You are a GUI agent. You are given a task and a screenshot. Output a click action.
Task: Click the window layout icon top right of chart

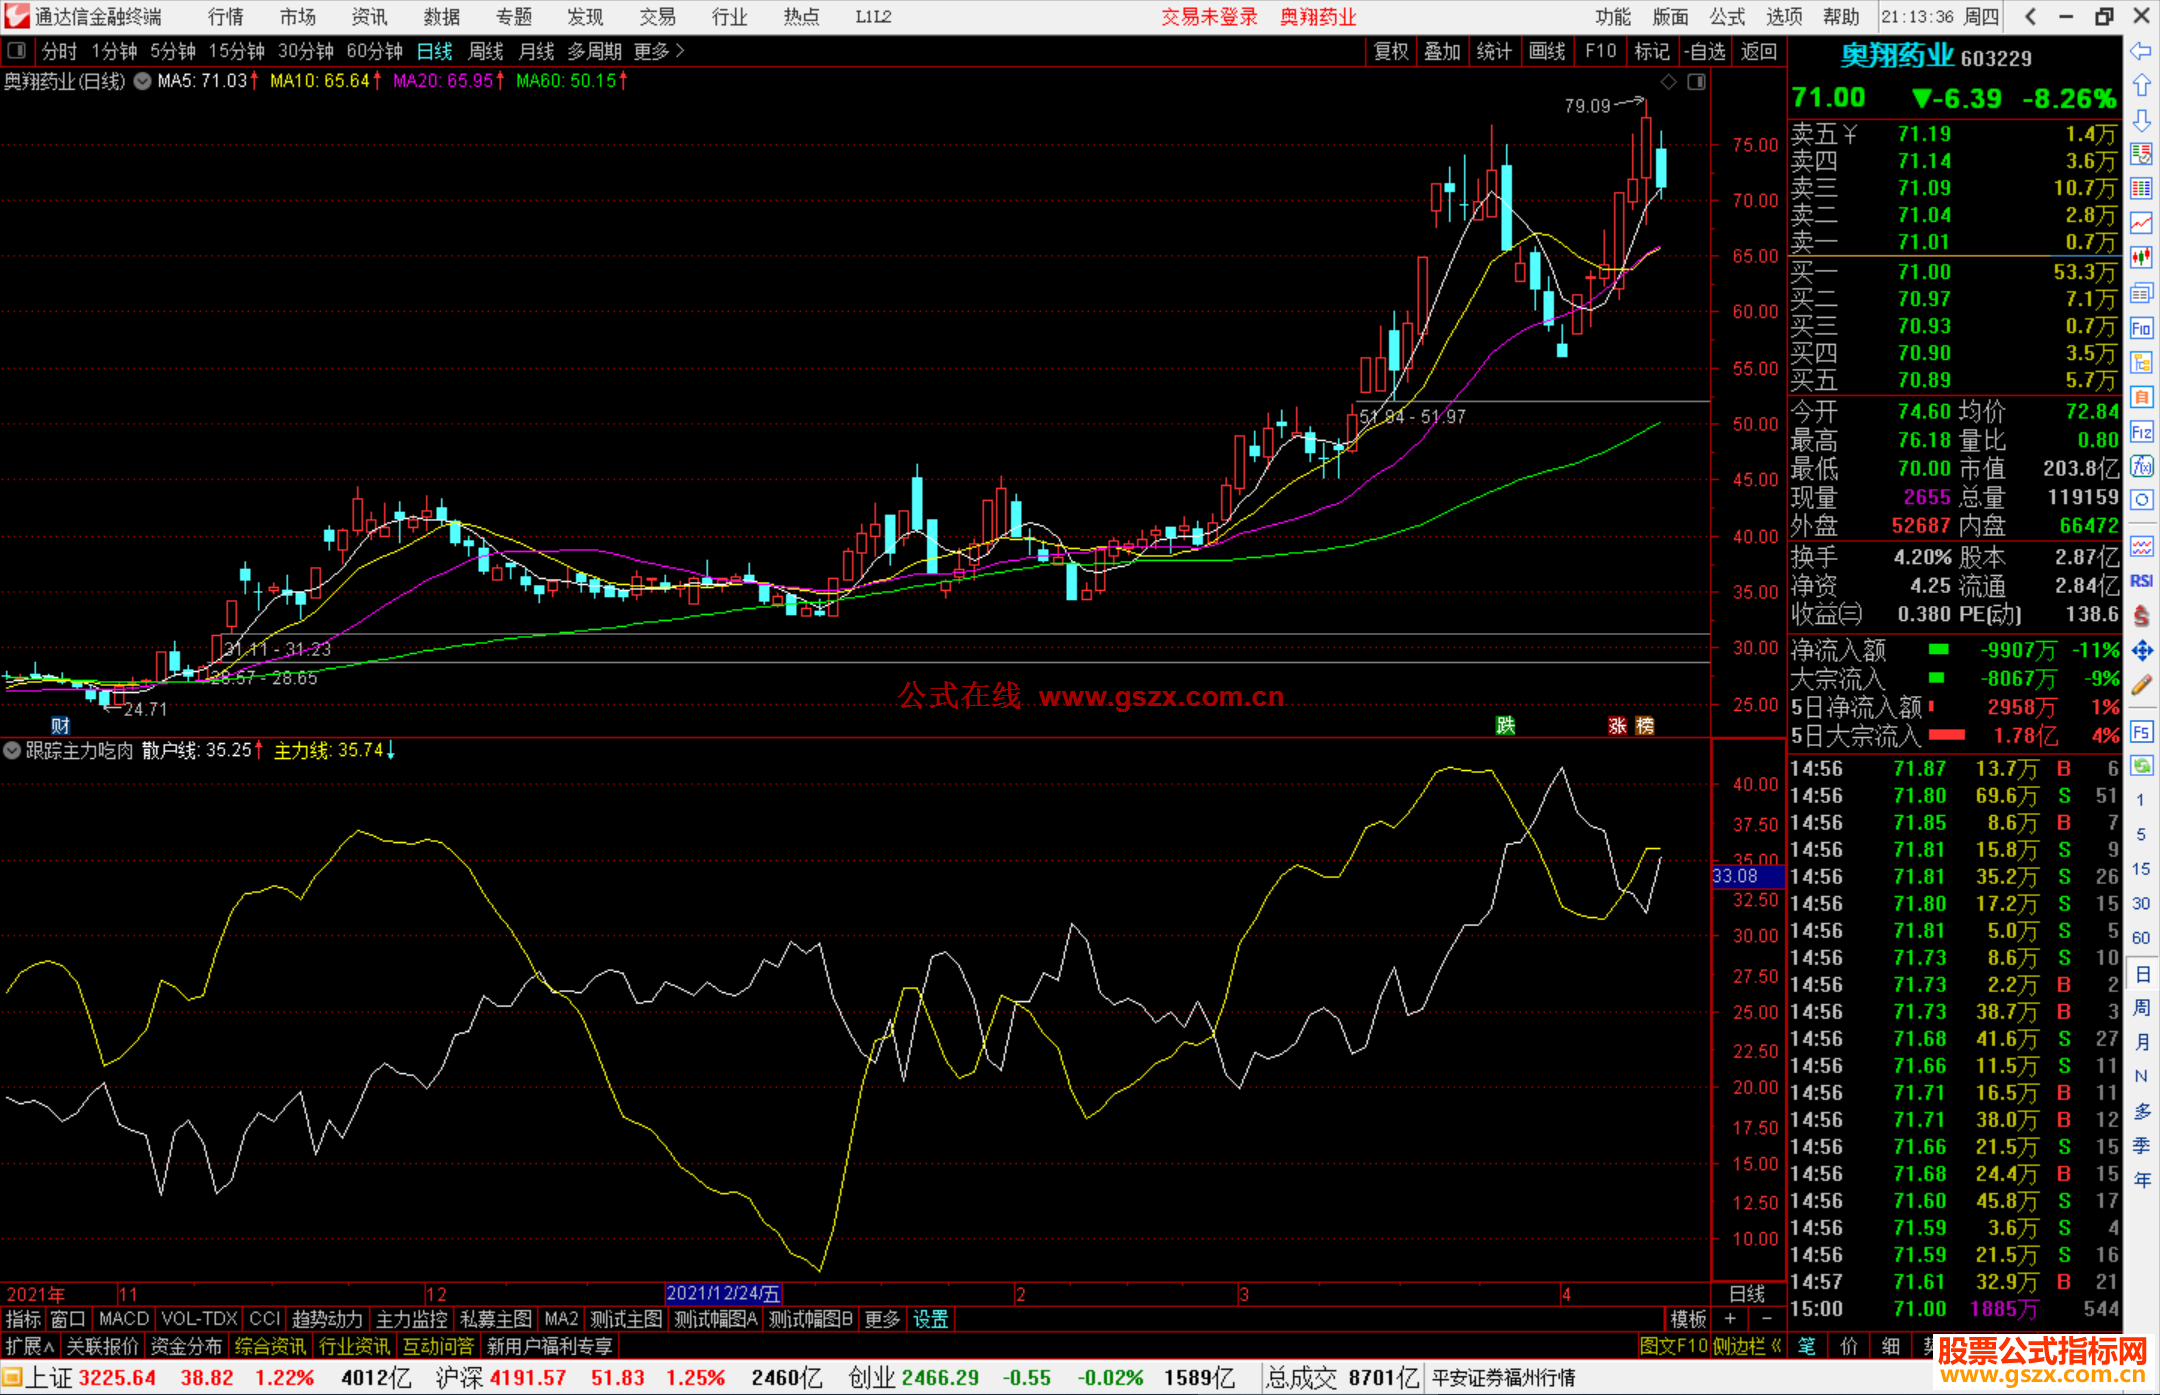pos(1696,82)
